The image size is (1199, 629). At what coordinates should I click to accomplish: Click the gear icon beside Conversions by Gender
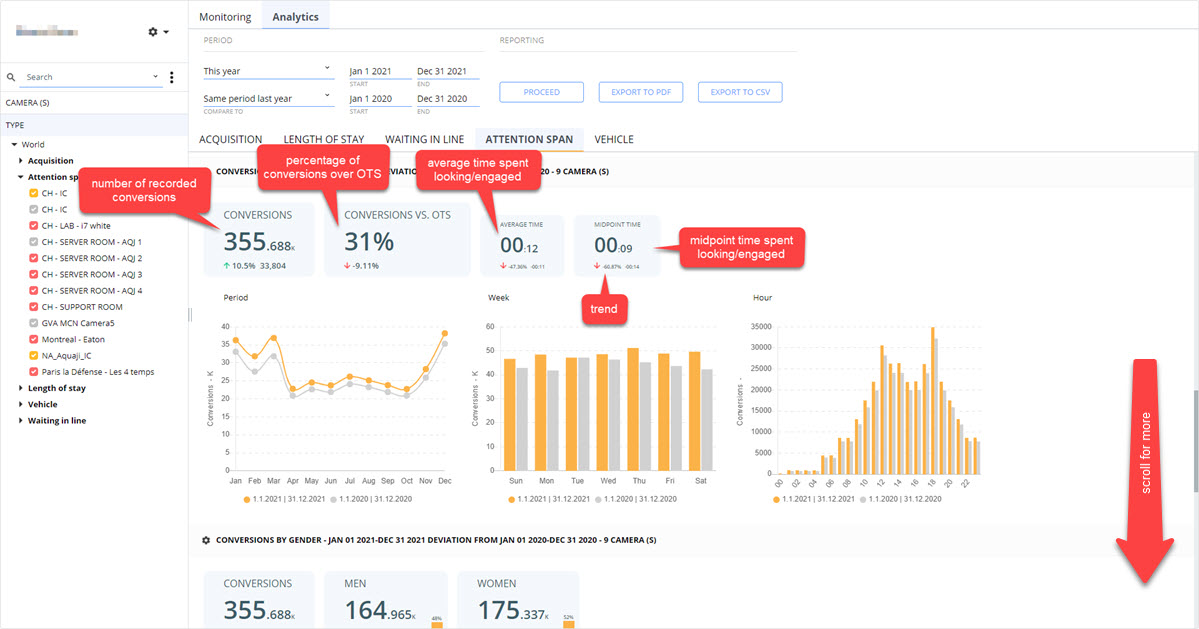[x=206, y=540]
